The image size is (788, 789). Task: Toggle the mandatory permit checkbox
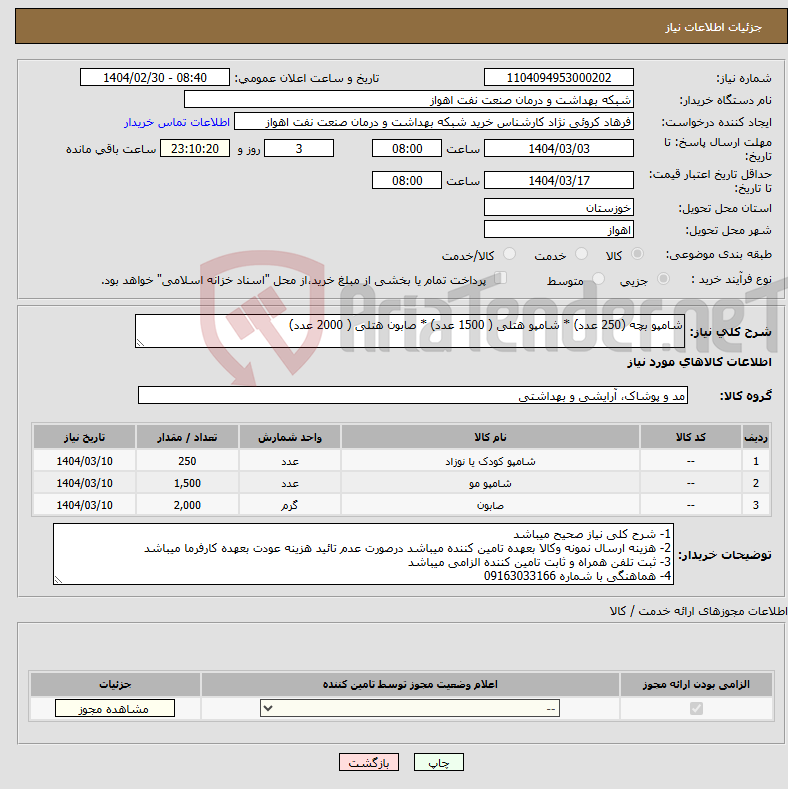click(x=696, y=708)
